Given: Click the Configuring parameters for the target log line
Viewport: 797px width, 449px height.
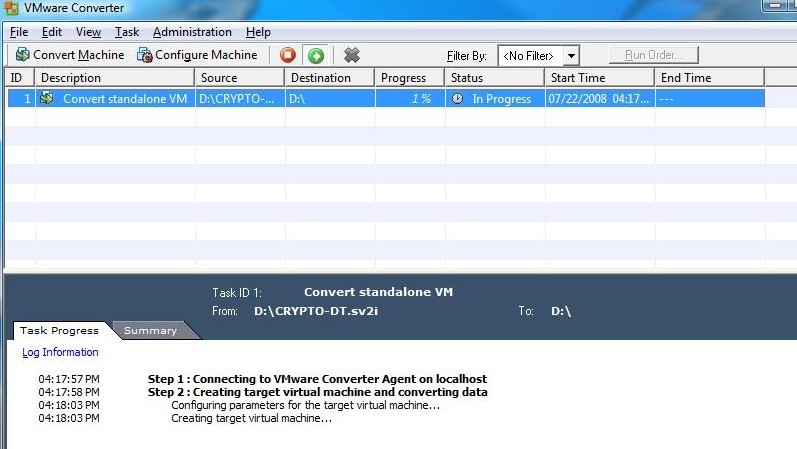Looking at the screenshot, I should [305, 405].
